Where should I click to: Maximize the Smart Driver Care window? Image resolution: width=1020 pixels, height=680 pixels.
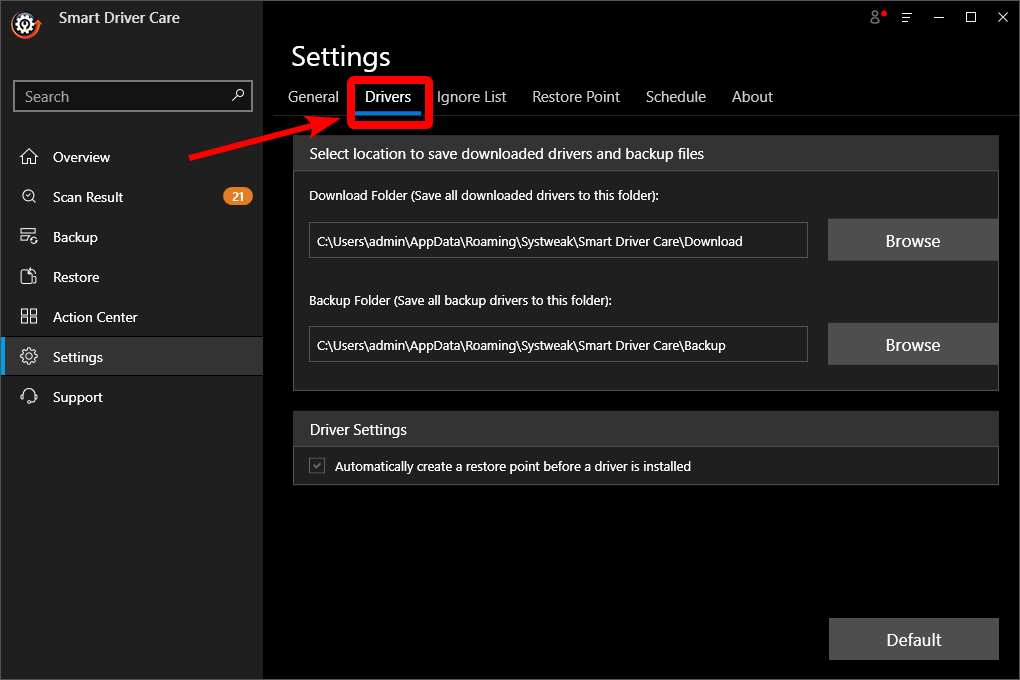[x=971, y=18]
